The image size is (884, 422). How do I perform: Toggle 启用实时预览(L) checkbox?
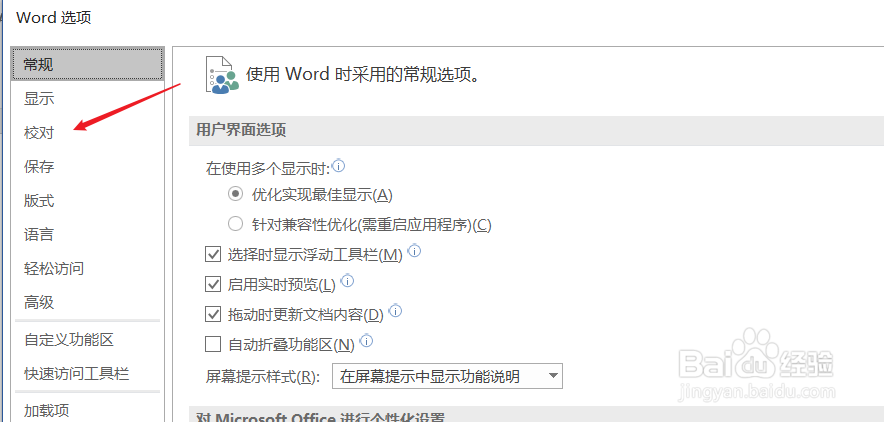pos(213,285)
